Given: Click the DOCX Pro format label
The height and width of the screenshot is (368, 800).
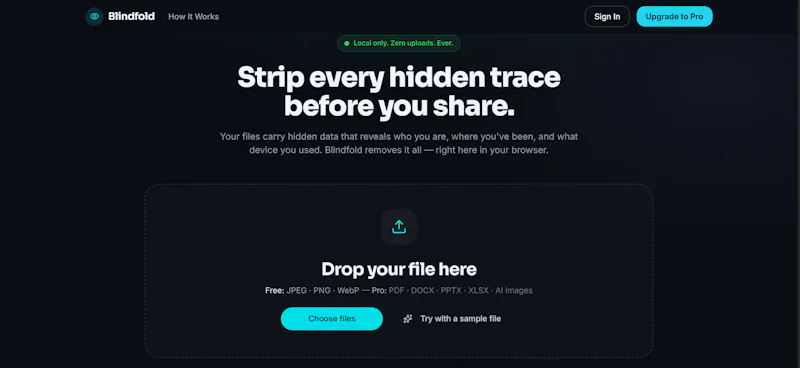Looking at the screenshot, I should point(422,290).
